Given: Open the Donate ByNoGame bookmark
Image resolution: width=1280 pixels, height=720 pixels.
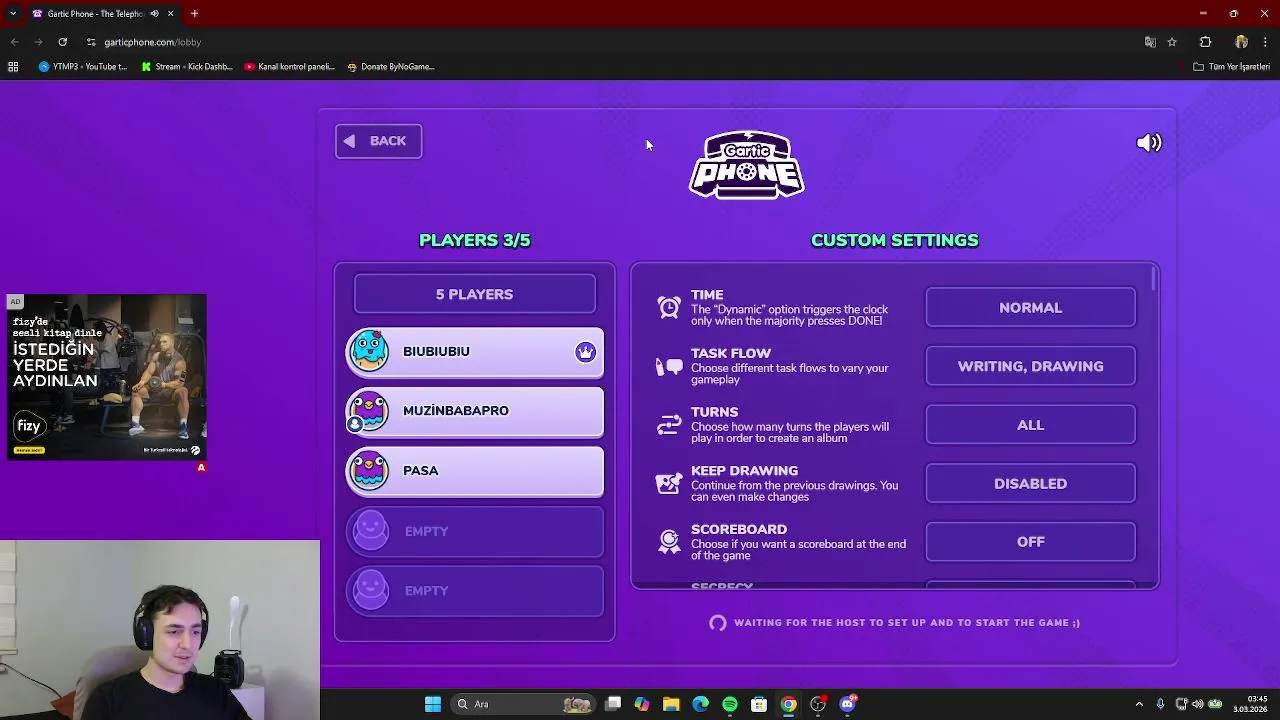Looking at the screenshot, I should (x=391, y=67).
